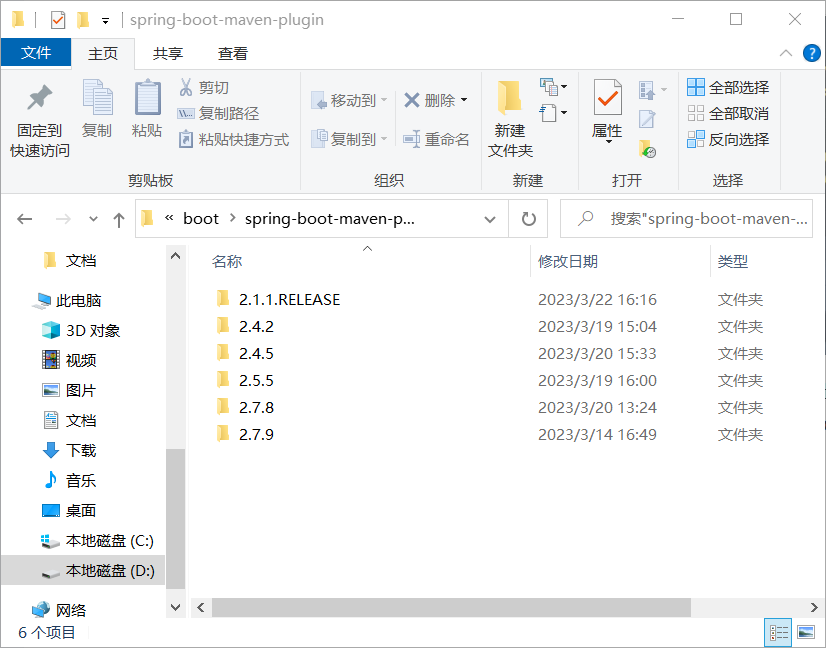Open the Delete (删除) dropdown arrow
The width and height of the screenshot is (826, 648).
coord(464,100)
